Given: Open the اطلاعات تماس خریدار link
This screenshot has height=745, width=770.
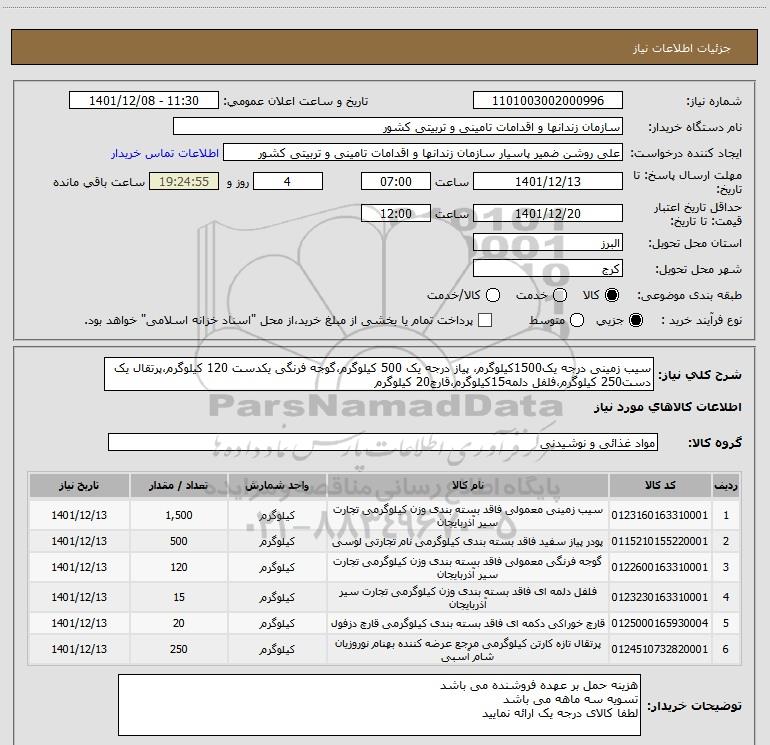Looking at the screenshot, I should [x=165, y=153].
